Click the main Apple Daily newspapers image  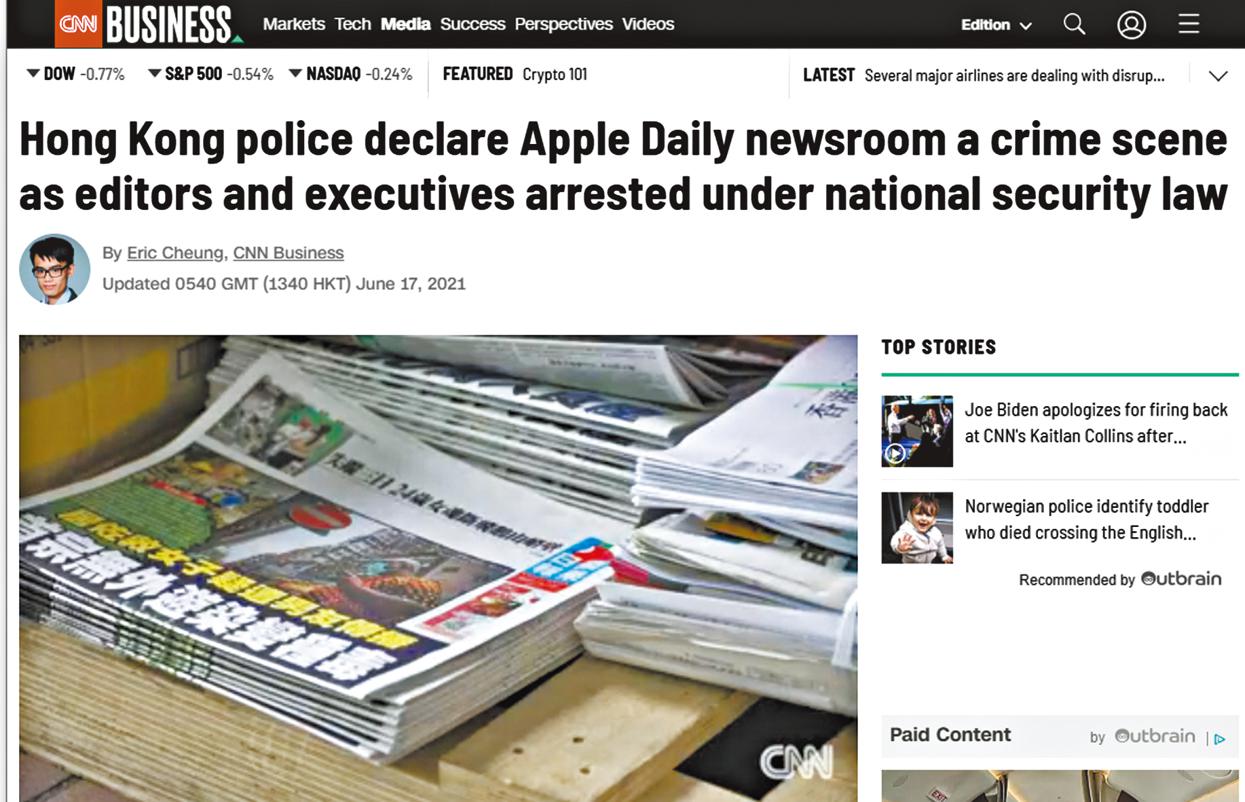[x=438, y=568]
